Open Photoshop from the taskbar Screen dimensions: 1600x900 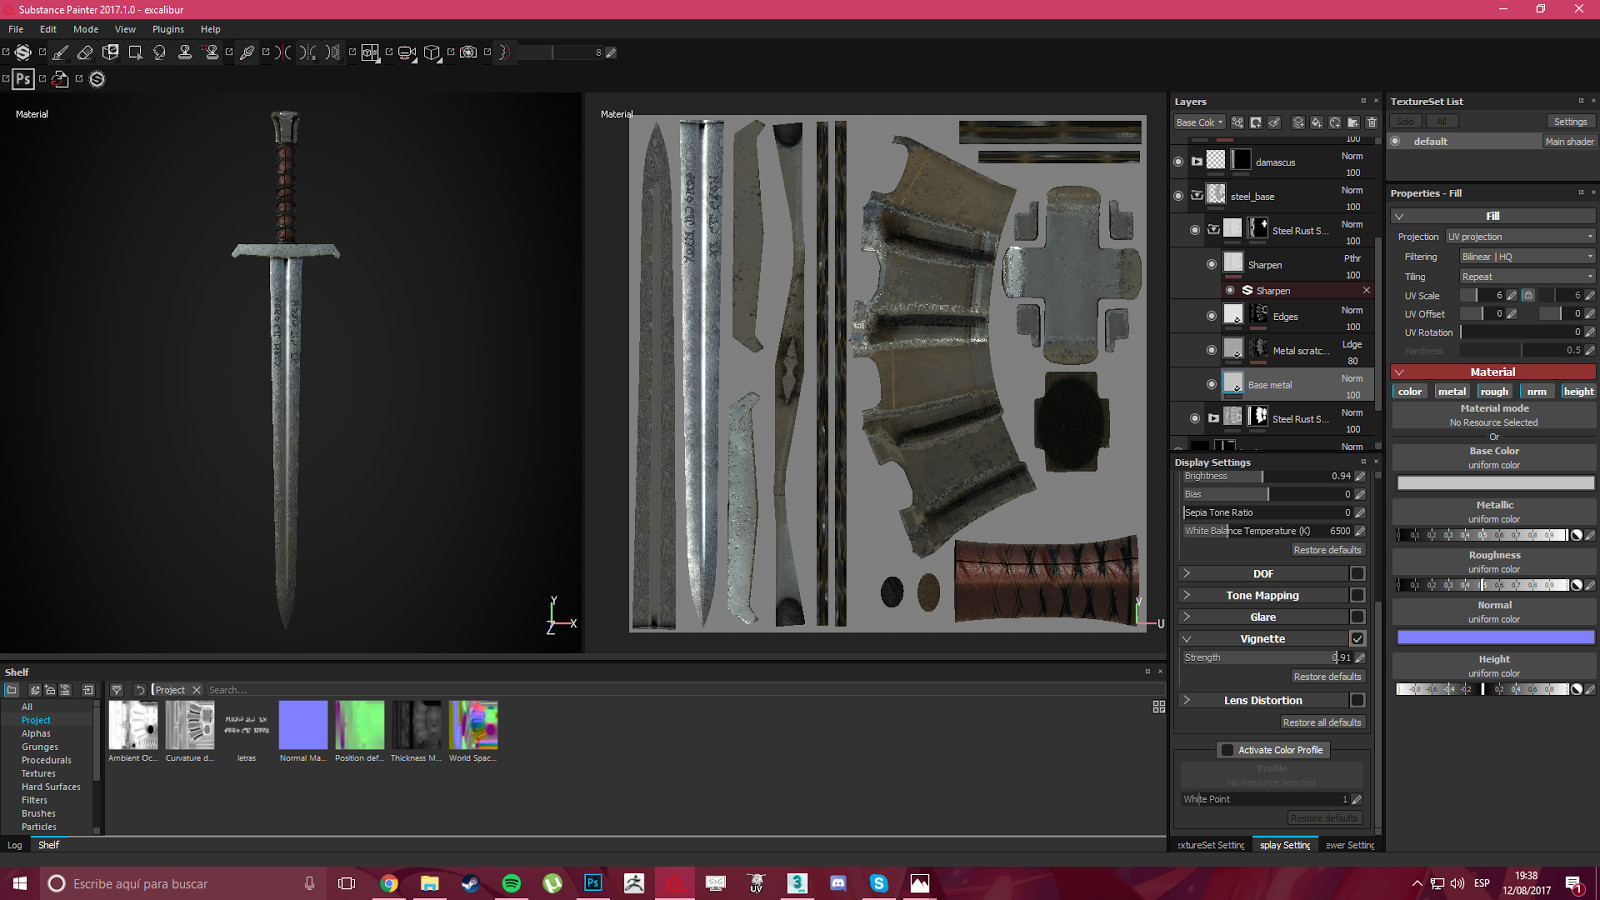tap(593, 883)
